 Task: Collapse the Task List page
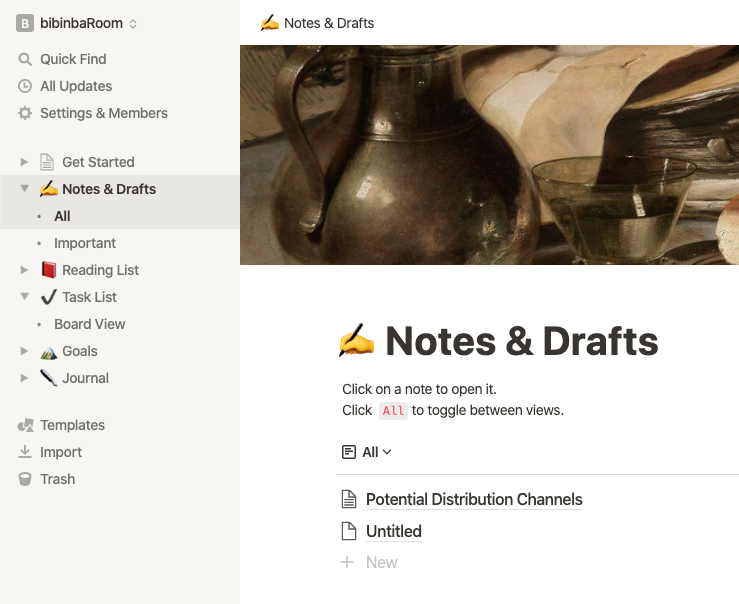pos(25,296)
